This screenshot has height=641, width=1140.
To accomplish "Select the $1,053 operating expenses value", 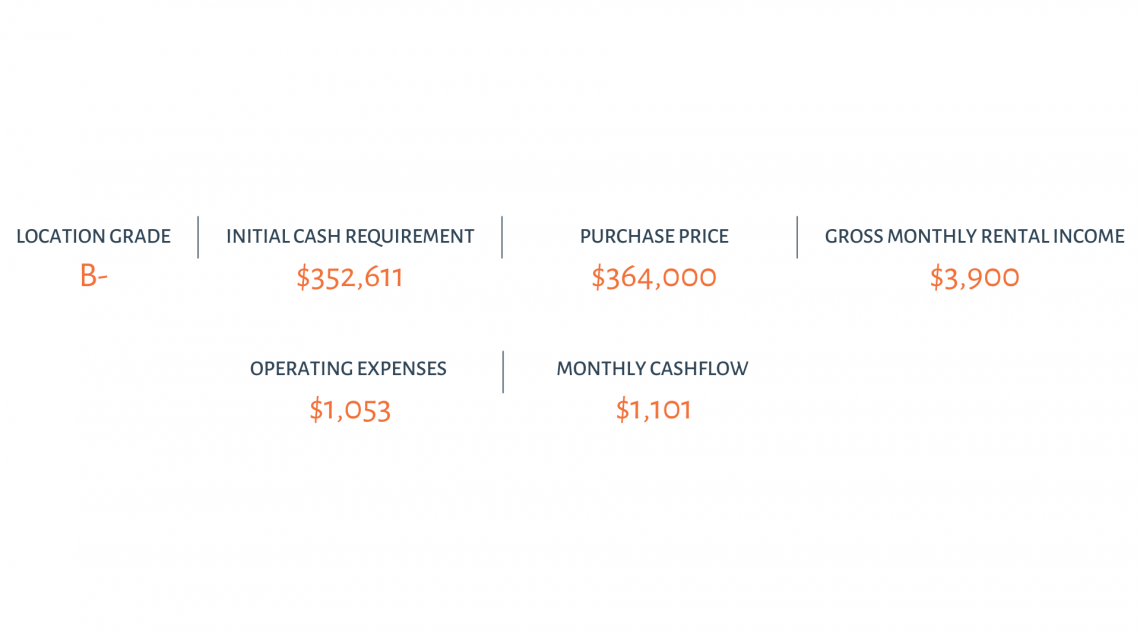I will 350,410.
